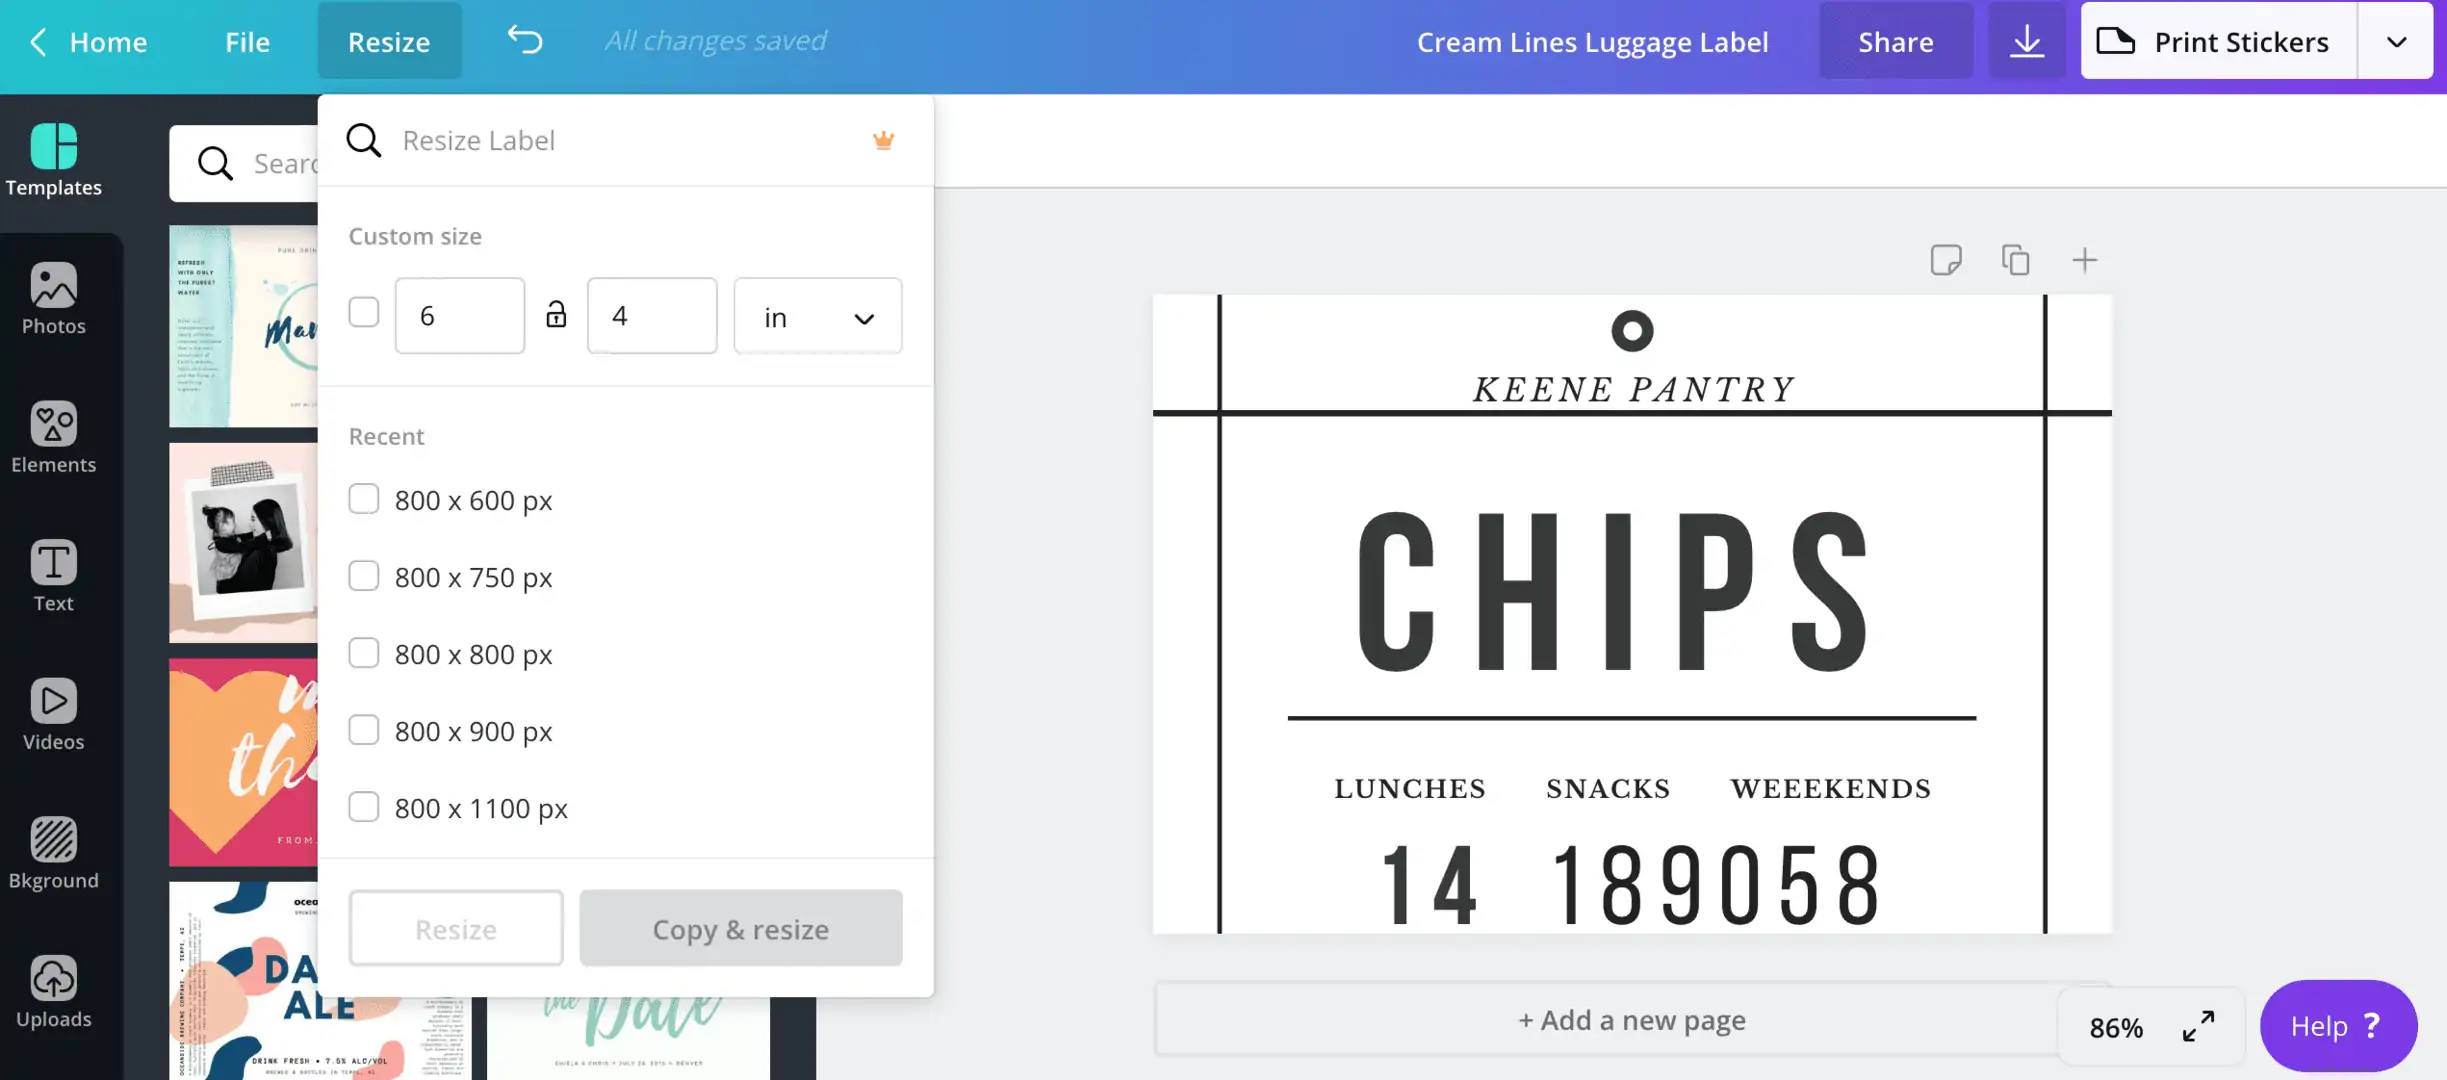
Task: Open the Download dropdown menu
Action: point(2026,41)
